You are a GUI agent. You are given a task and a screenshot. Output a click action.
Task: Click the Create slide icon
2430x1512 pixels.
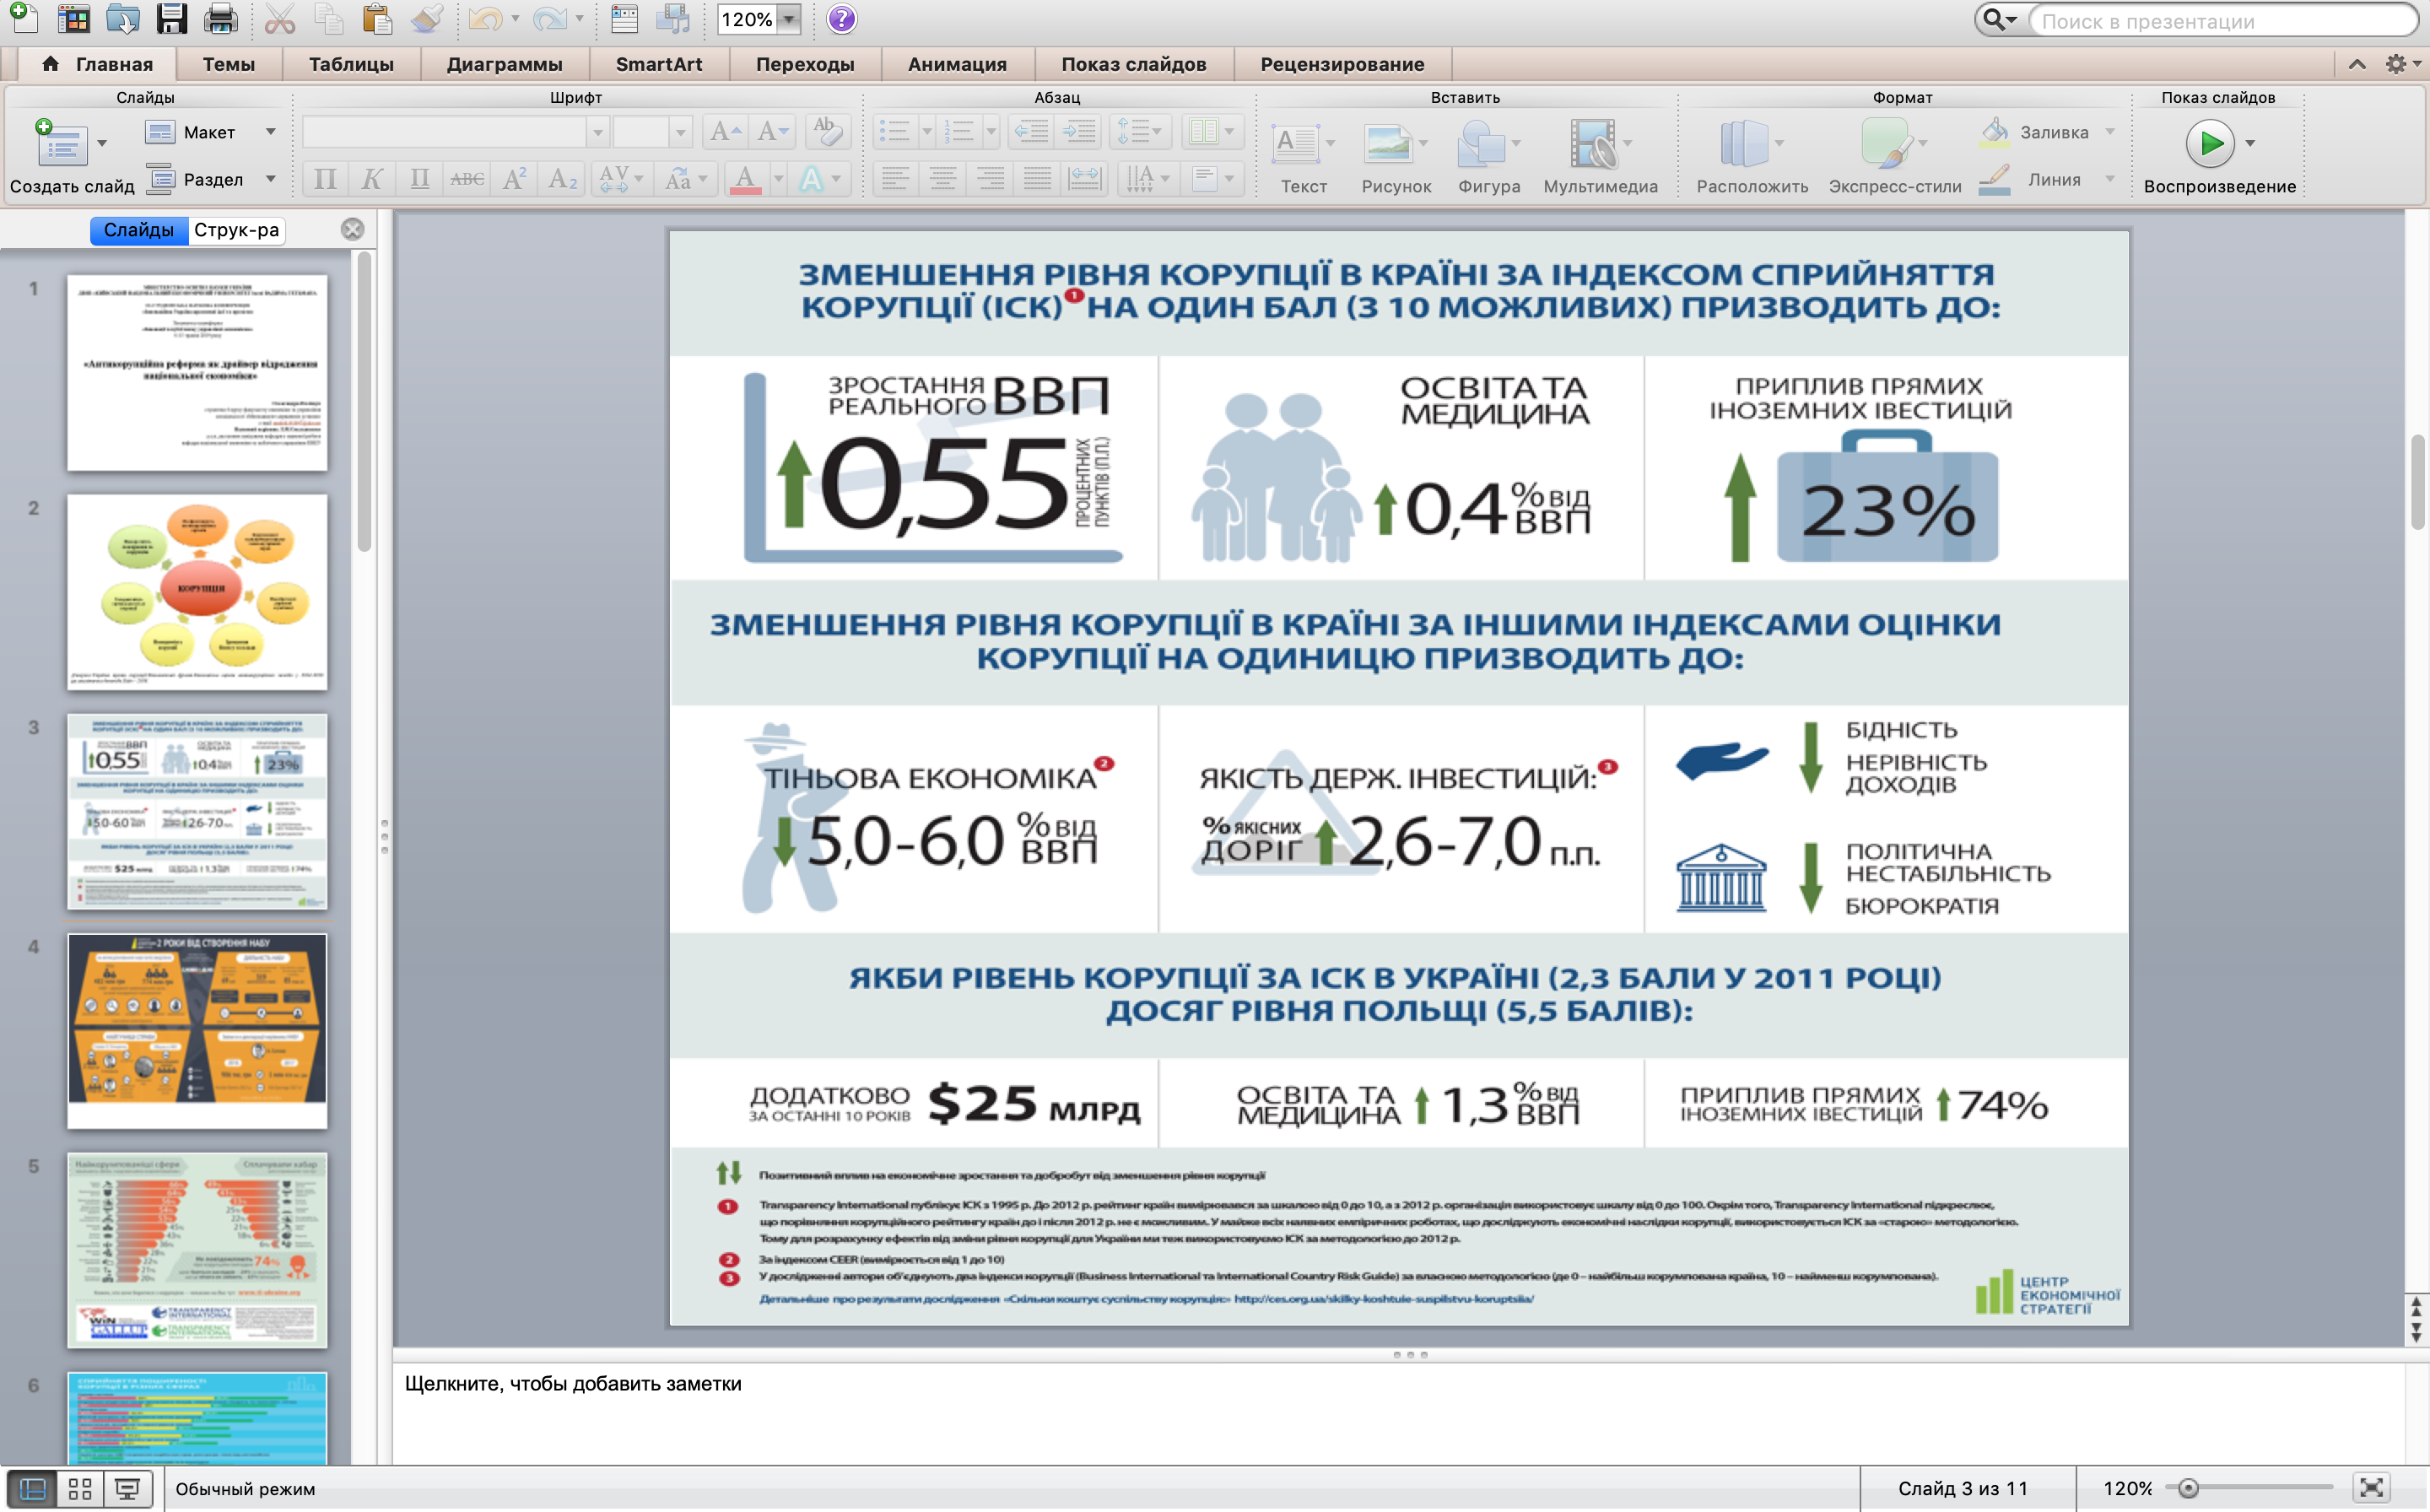(x=62, y=143)
